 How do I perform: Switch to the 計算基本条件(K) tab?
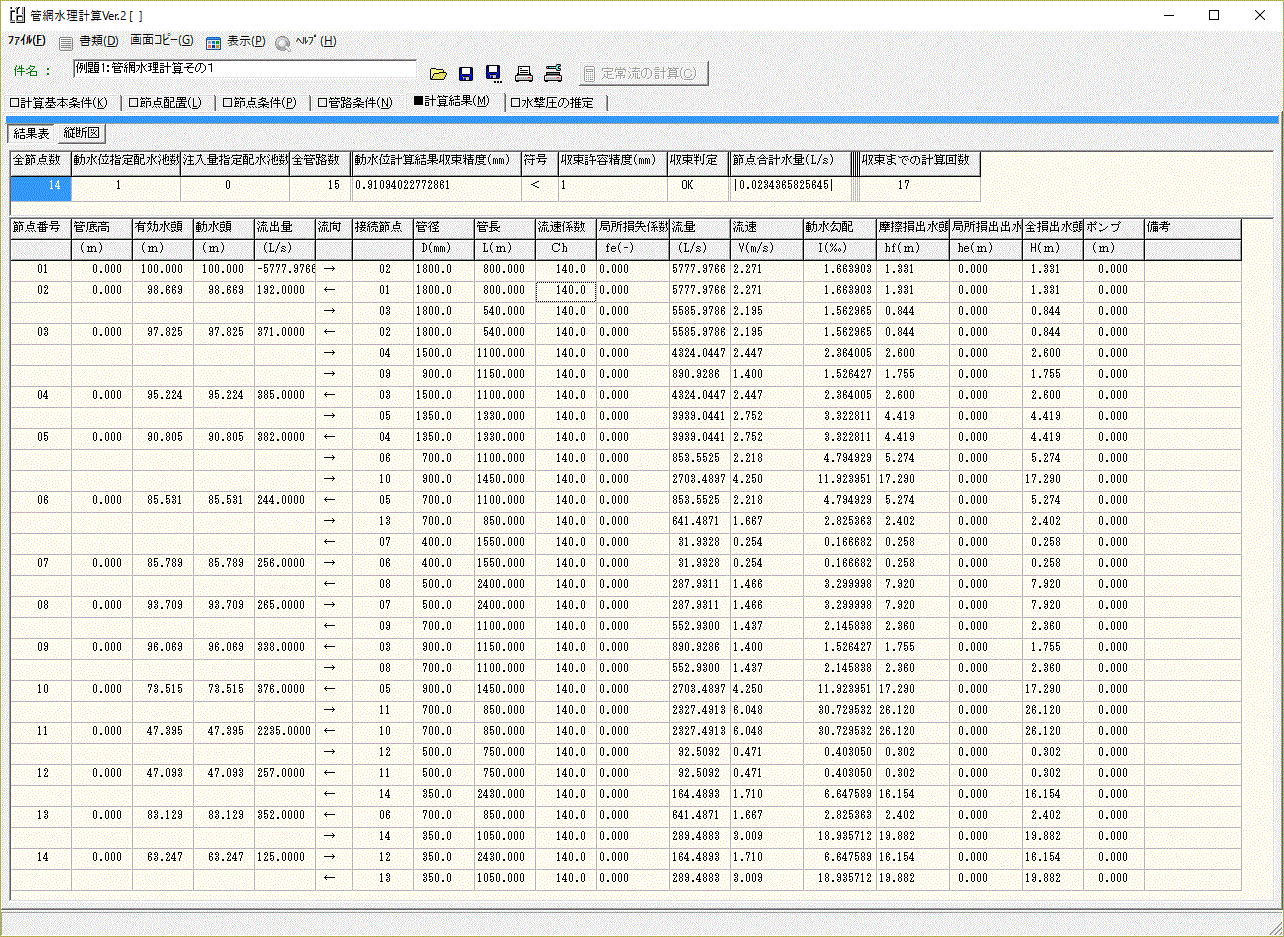58,102
